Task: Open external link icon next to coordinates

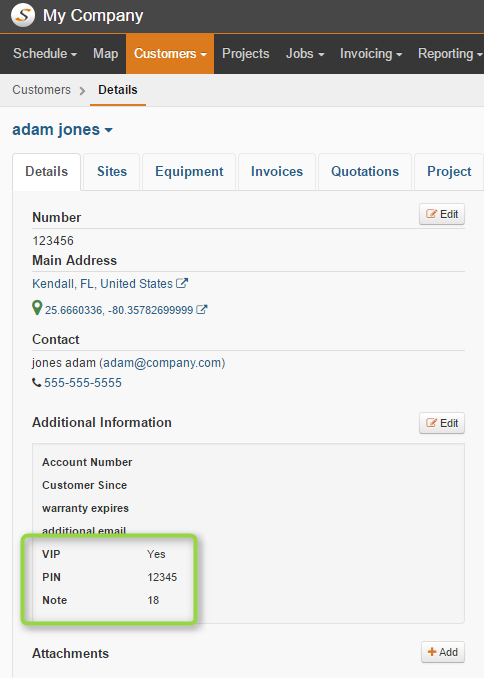Action: 202,310
